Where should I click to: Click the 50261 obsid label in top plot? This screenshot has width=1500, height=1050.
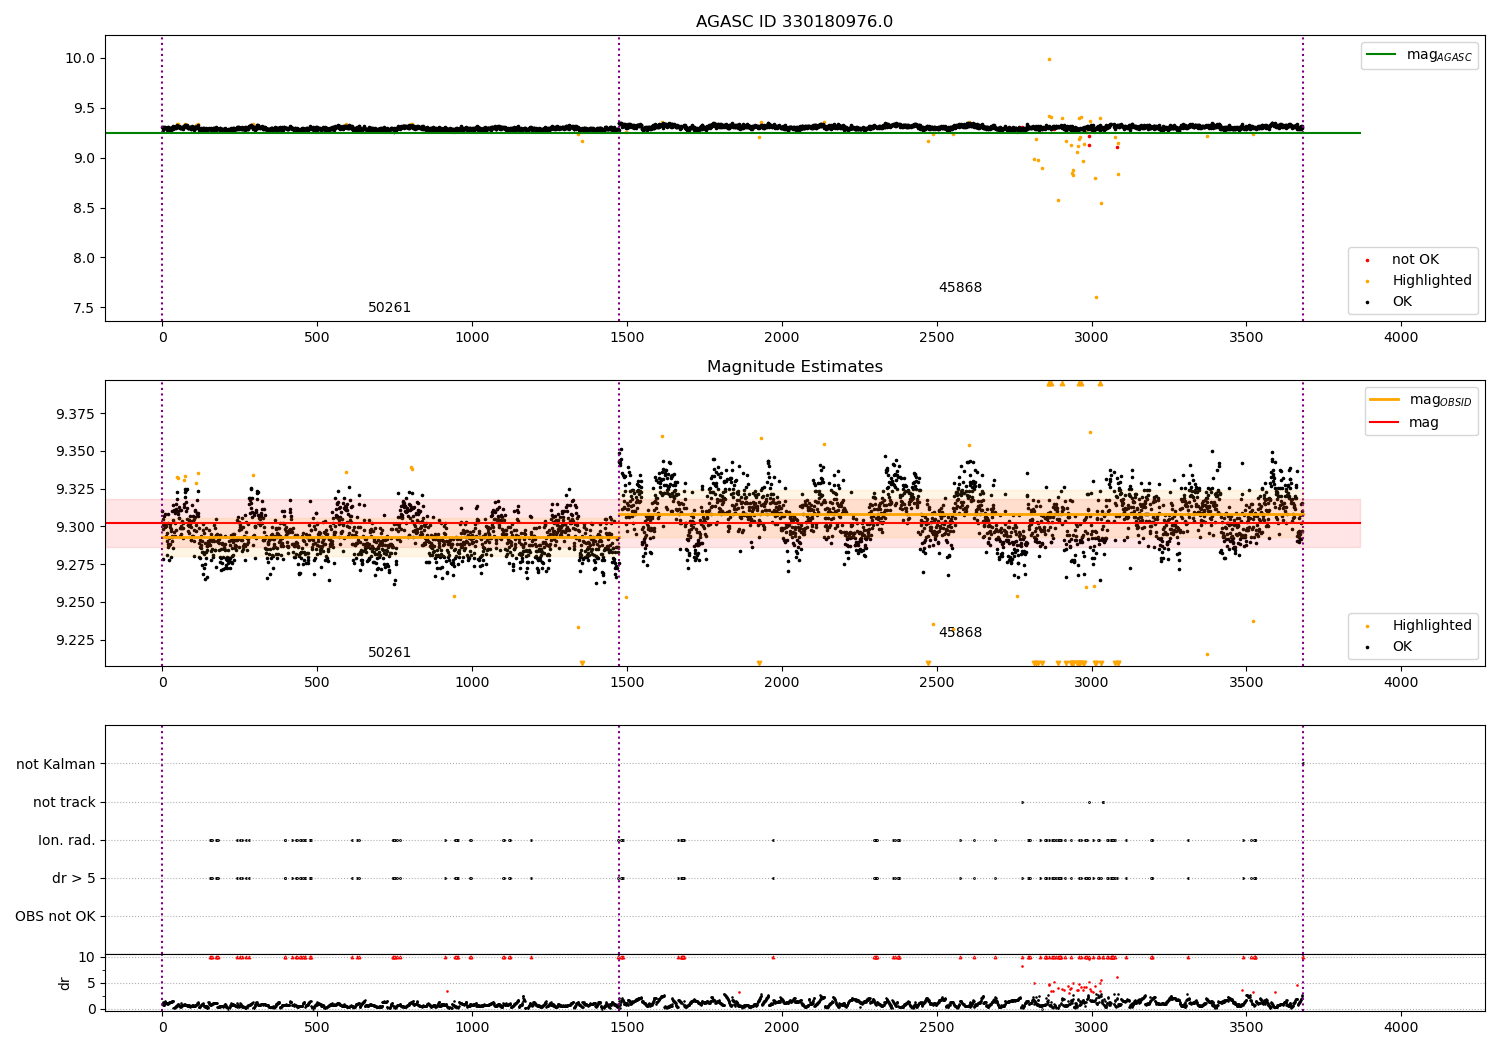[x=389, y=308]
